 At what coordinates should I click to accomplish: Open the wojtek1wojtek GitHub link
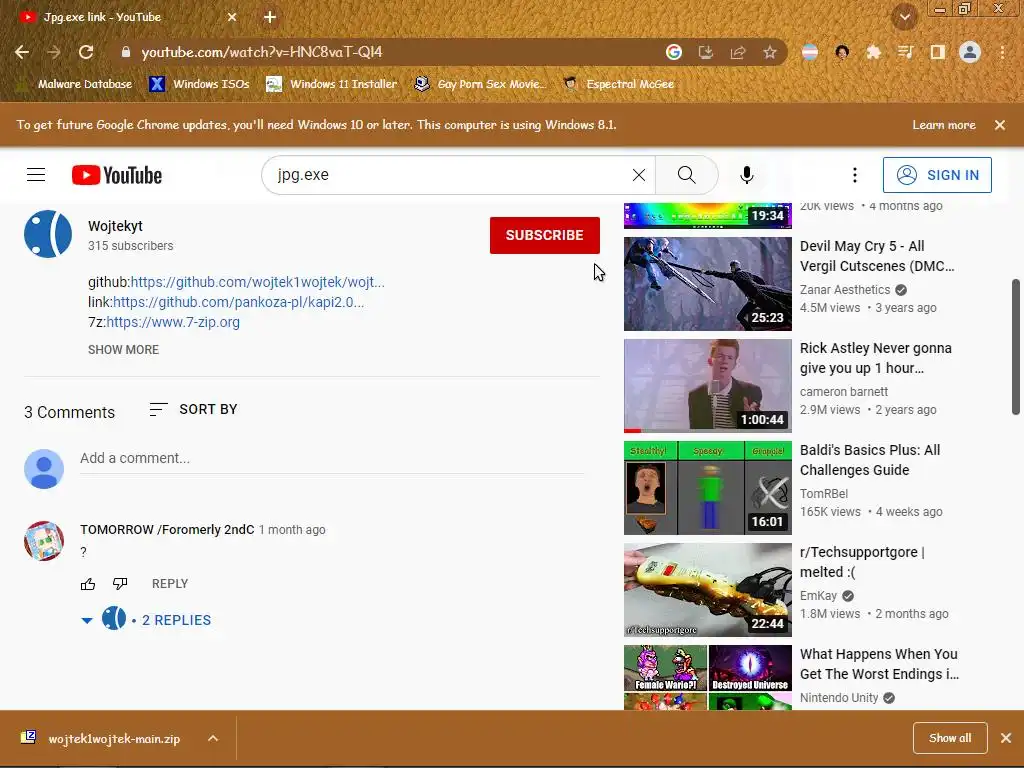coord(257,282)
